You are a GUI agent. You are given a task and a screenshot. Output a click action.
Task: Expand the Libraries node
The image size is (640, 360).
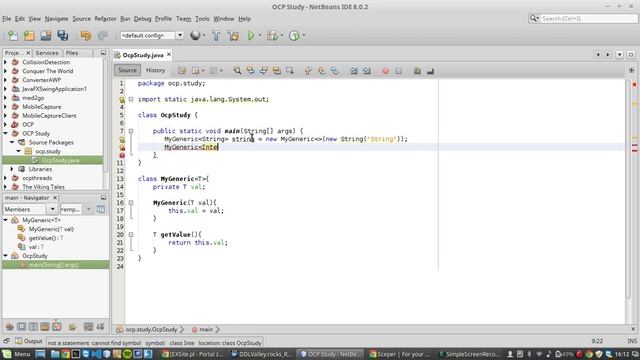click(12, 169)
